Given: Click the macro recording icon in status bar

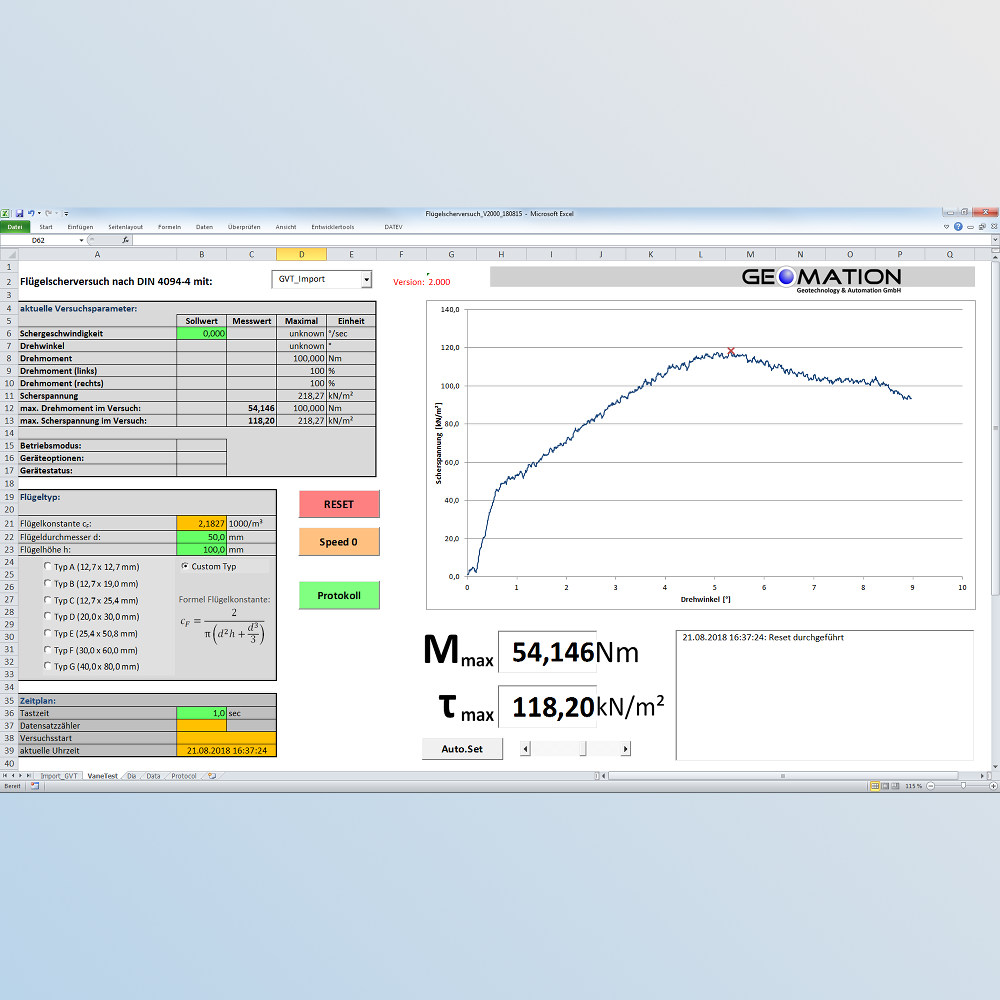Looking at the screenshot, I should (35, 786).
